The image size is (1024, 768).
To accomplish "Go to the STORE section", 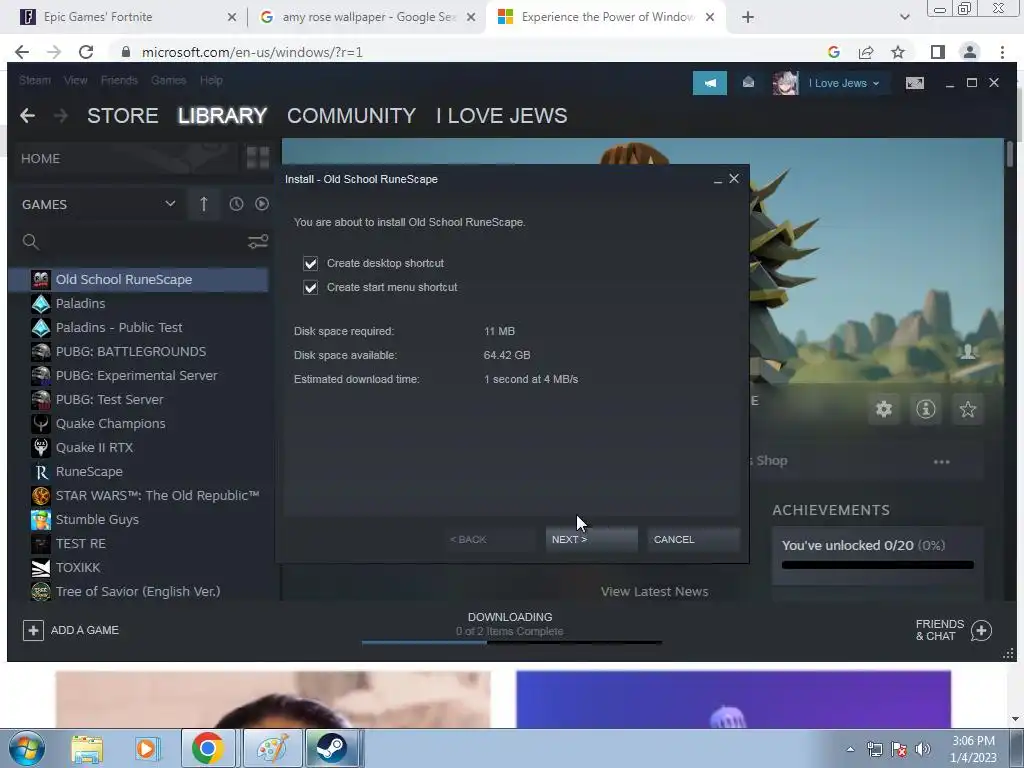I will coord(122,116).
